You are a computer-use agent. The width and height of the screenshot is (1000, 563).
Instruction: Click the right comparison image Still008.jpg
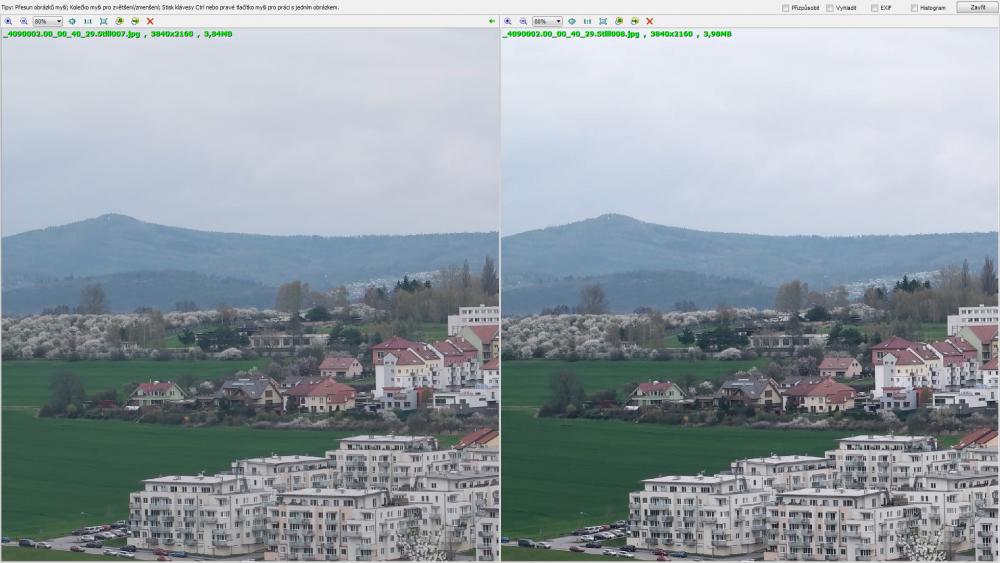coord(749,300)
